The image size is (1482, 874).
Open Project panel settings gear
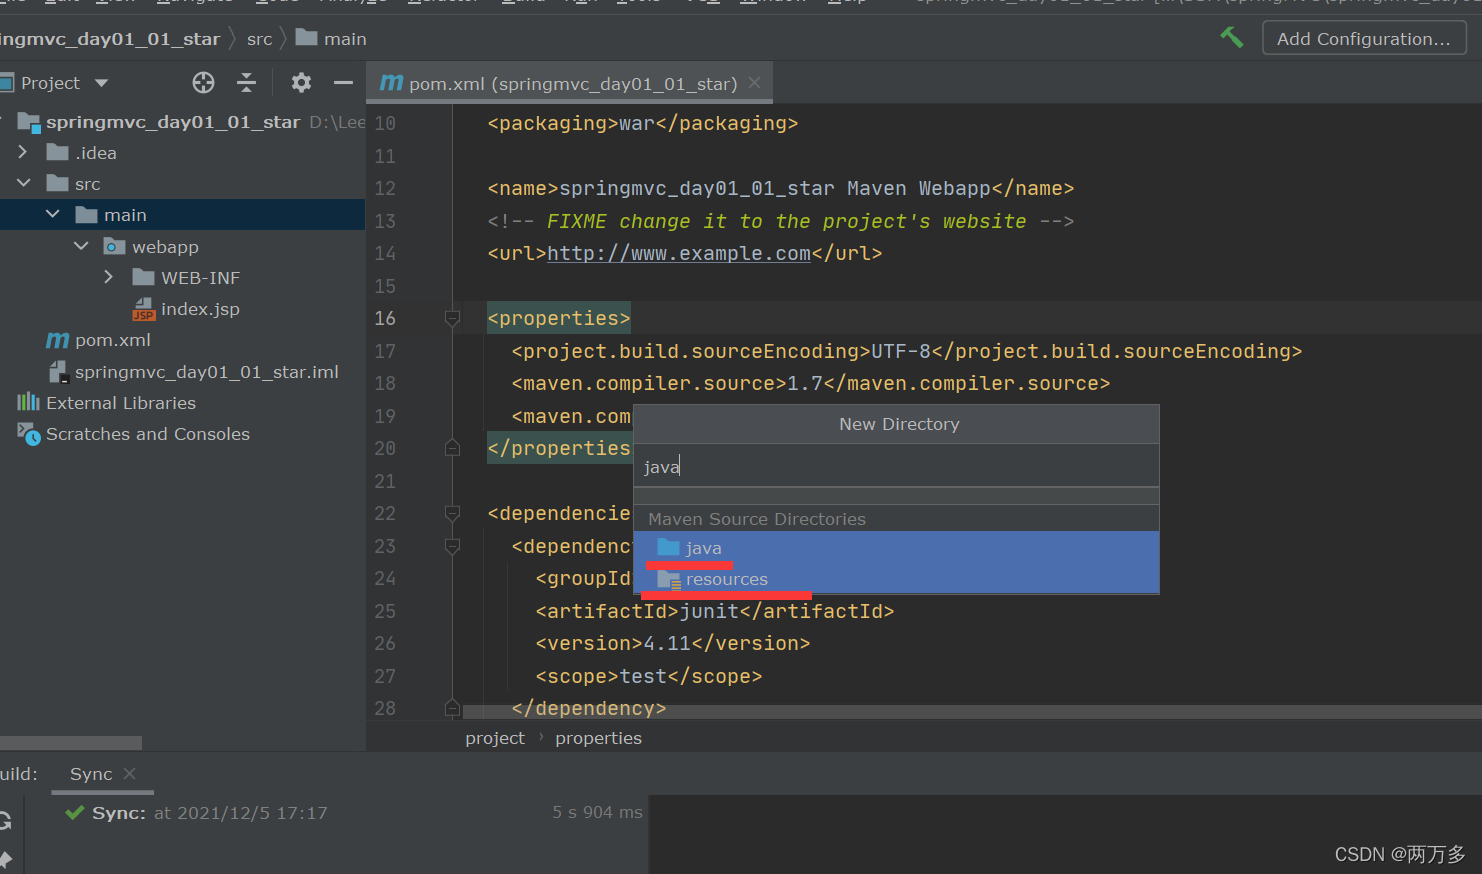point(301,83)
